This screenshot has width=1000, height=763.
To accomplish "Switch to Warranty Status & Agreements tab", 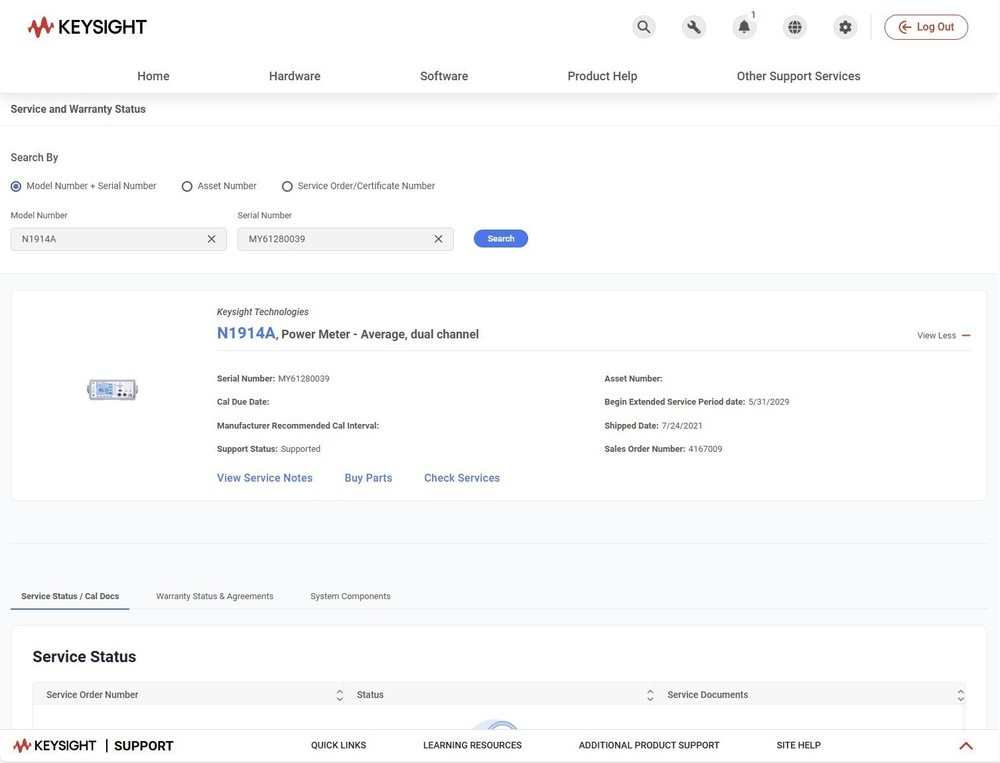I will coord(214,596).
